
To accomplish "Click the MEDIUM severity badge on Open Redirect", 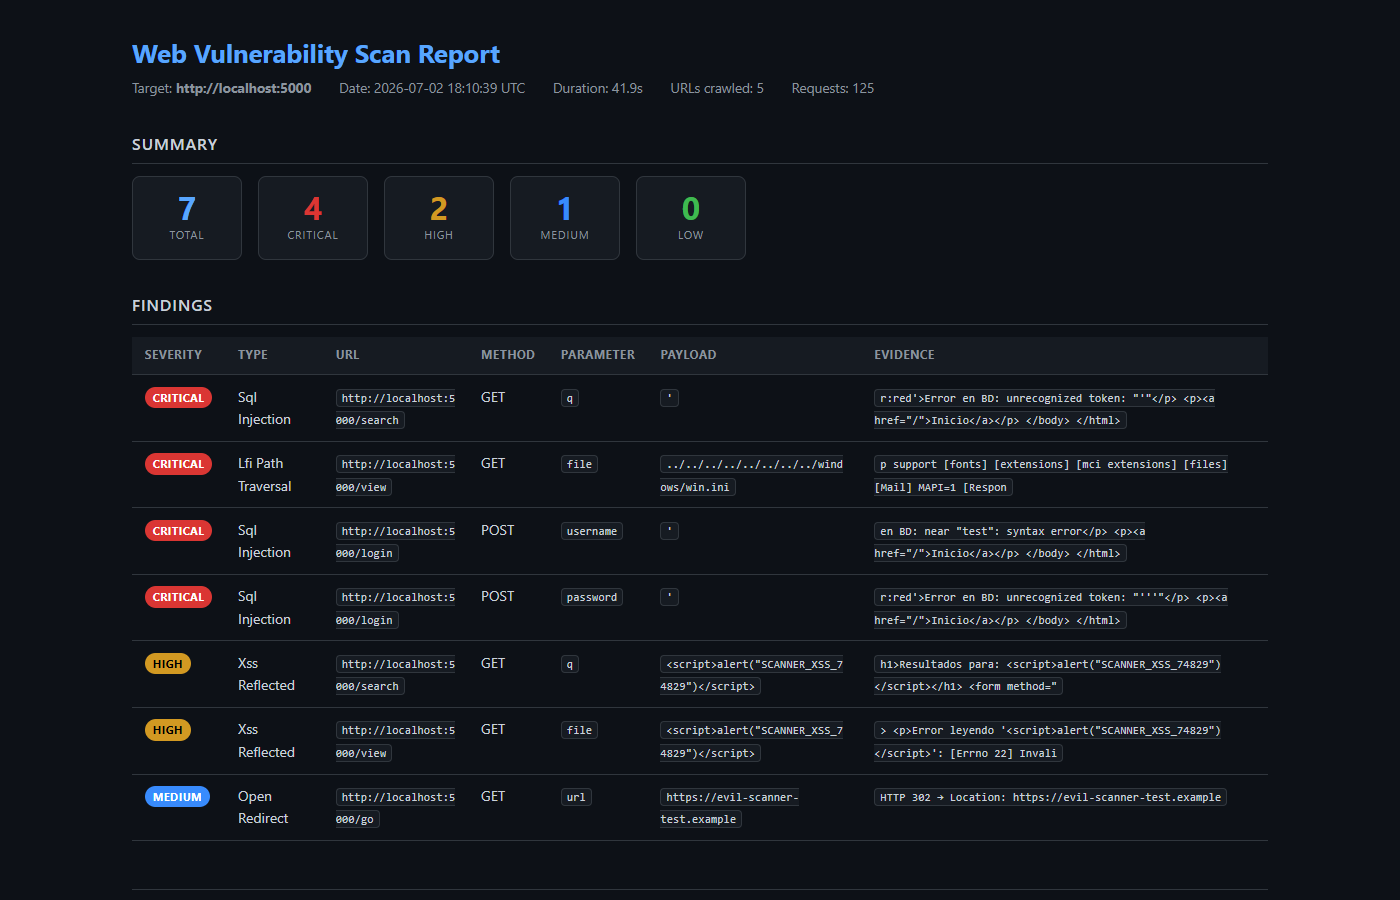I will [177, 797].
